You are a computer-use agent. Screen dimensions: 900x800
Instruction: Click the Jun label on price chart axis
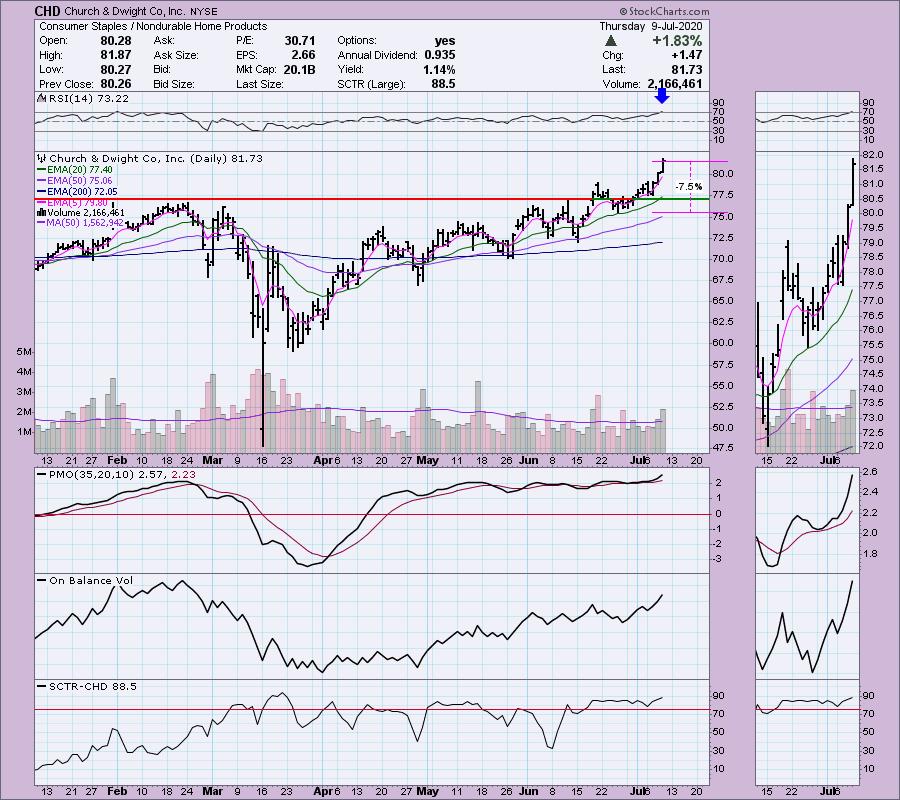(527, 460)
